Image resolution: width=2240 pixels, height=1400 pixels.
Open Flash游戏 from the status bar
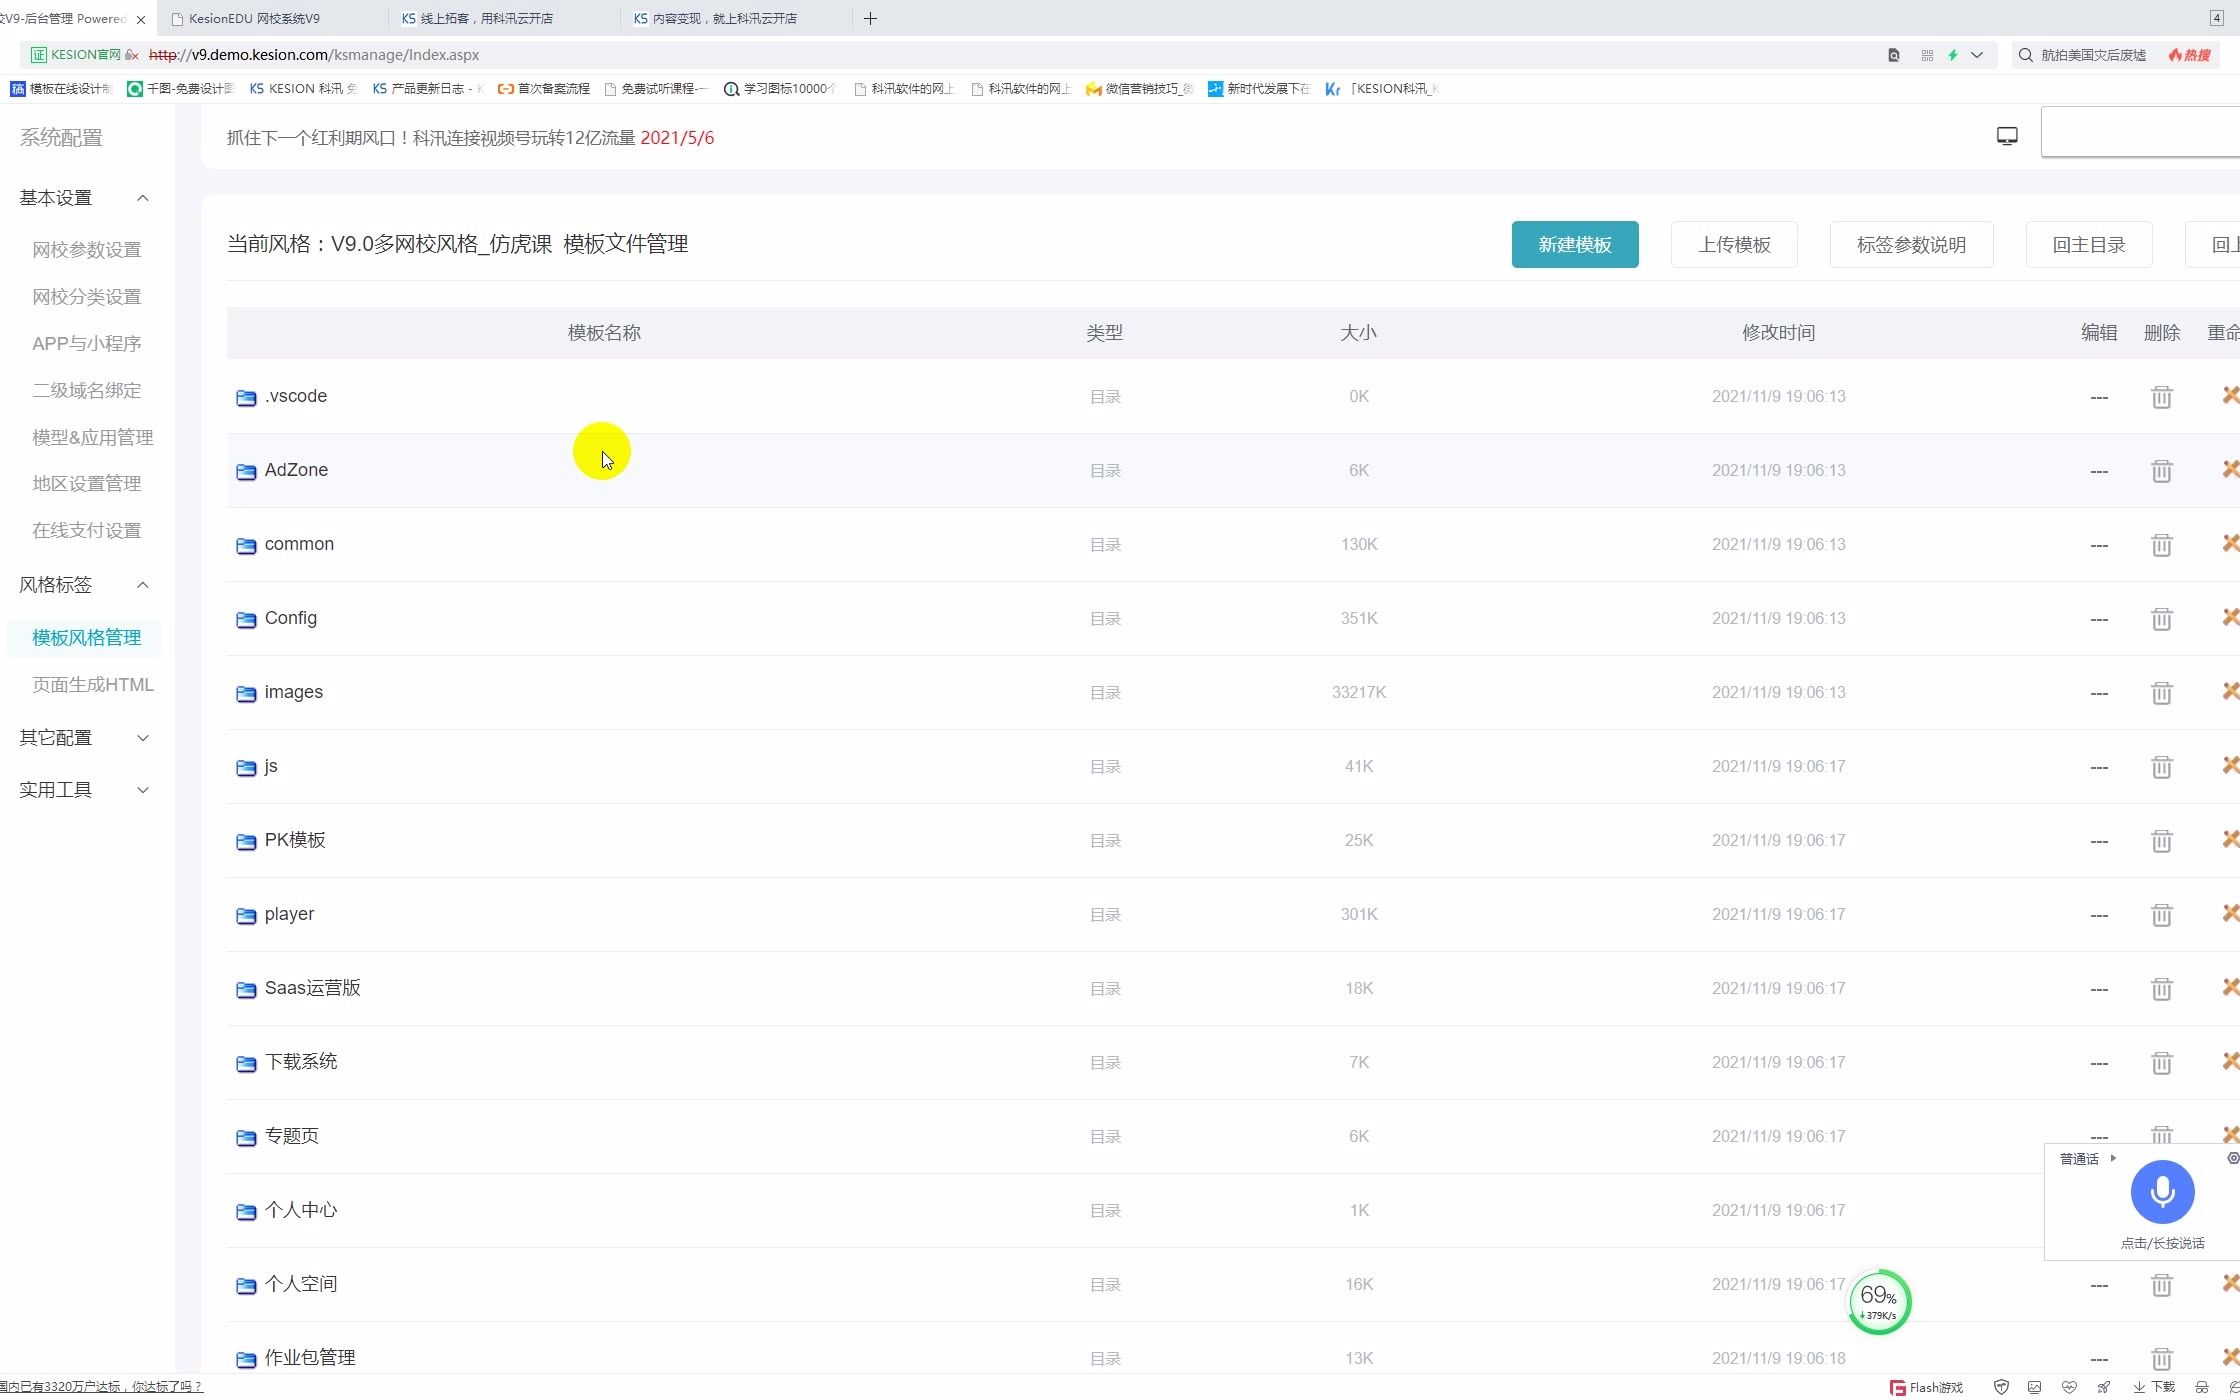coord(1925,1388)
